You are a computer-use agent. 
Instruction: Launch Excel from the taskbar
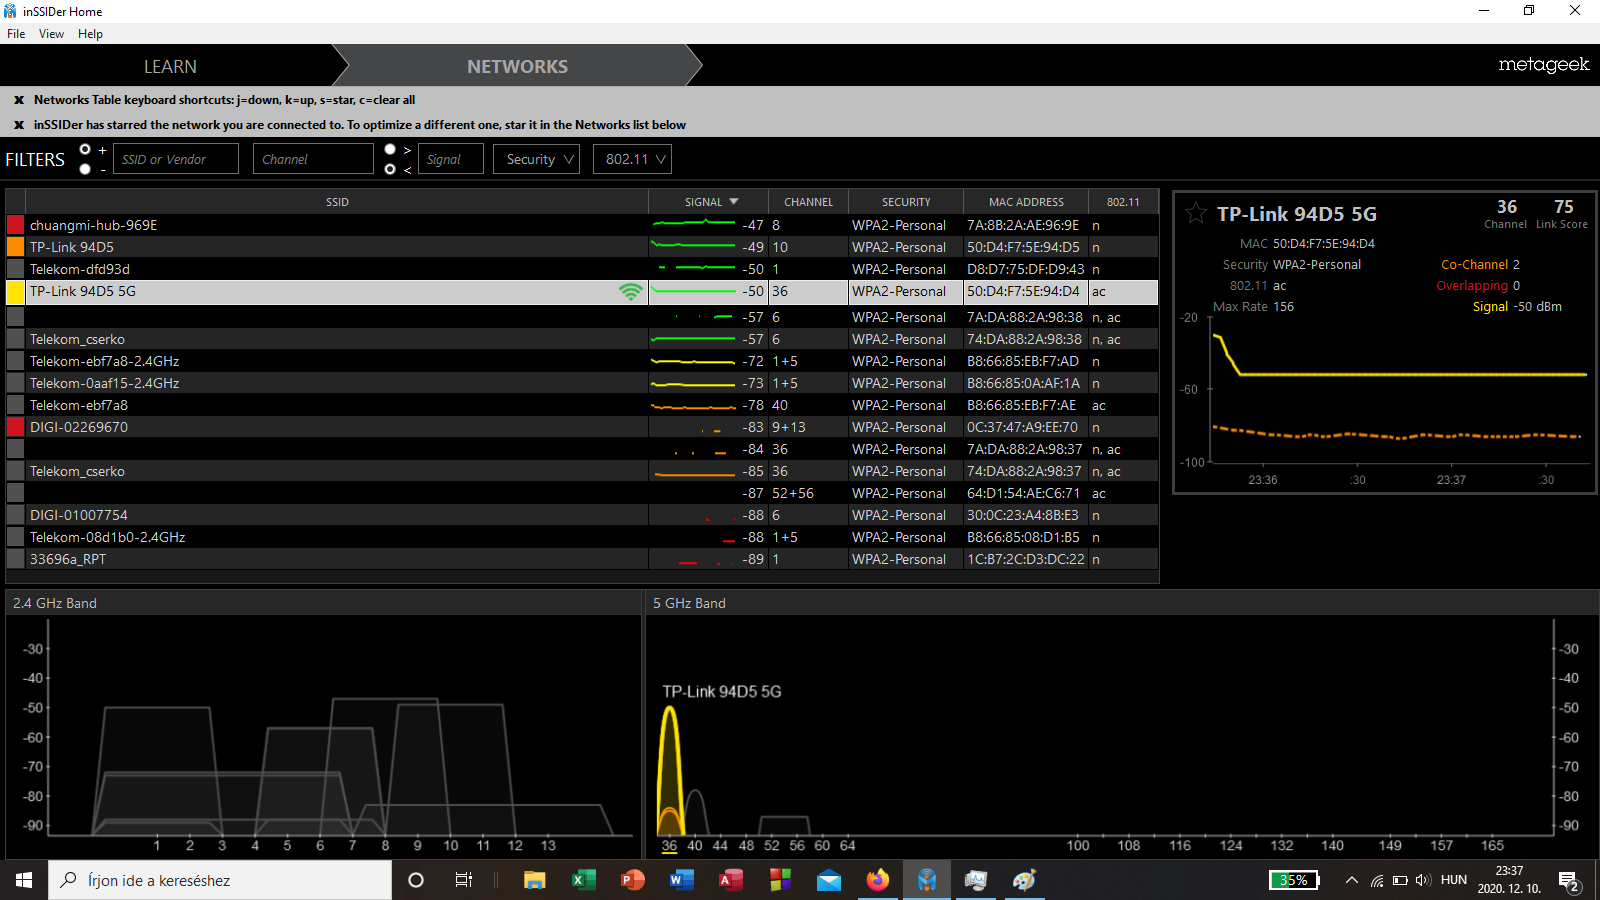click(583, 880)
